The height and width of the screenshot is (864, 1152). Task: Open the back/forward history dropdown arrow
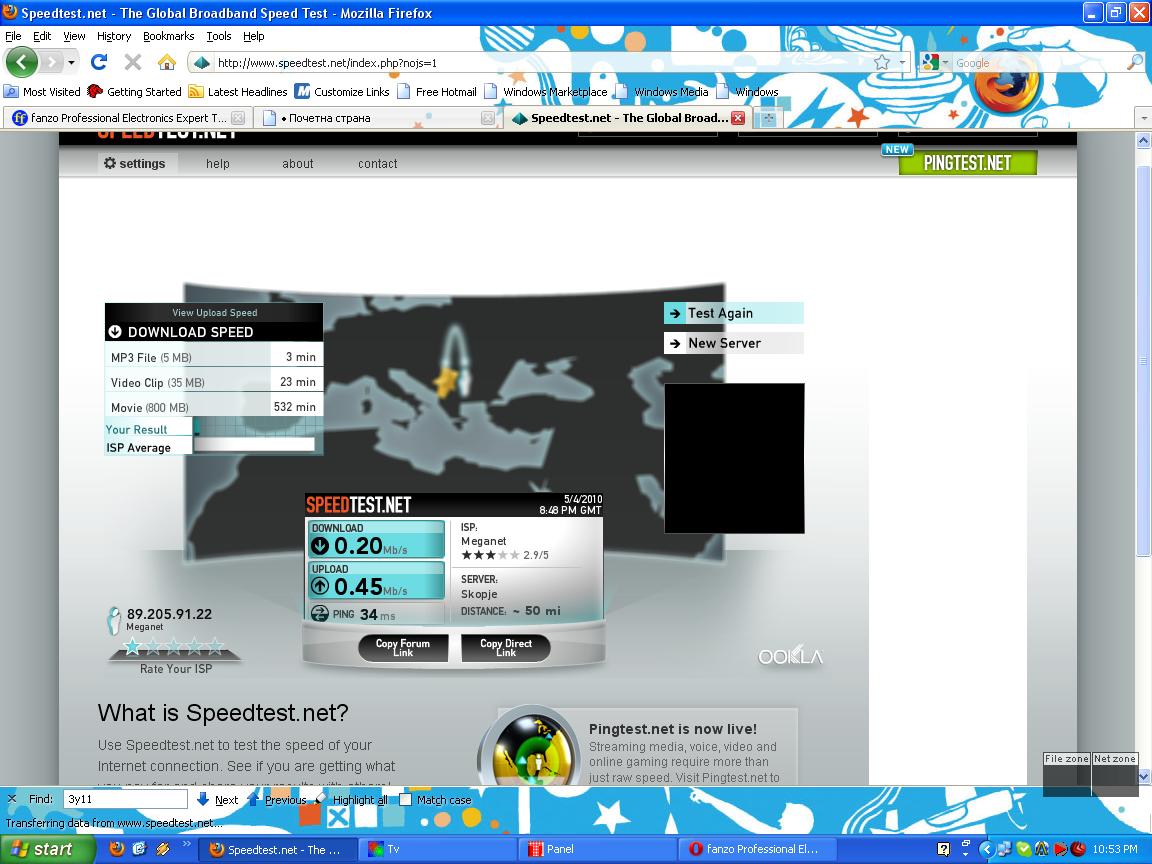pyautogui.click(x=71, y=63)
